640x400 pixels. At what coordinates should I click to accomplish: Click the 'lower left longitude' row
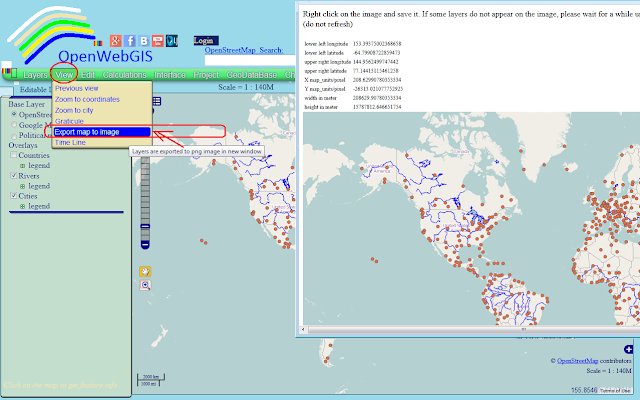[x=353, y=43]
